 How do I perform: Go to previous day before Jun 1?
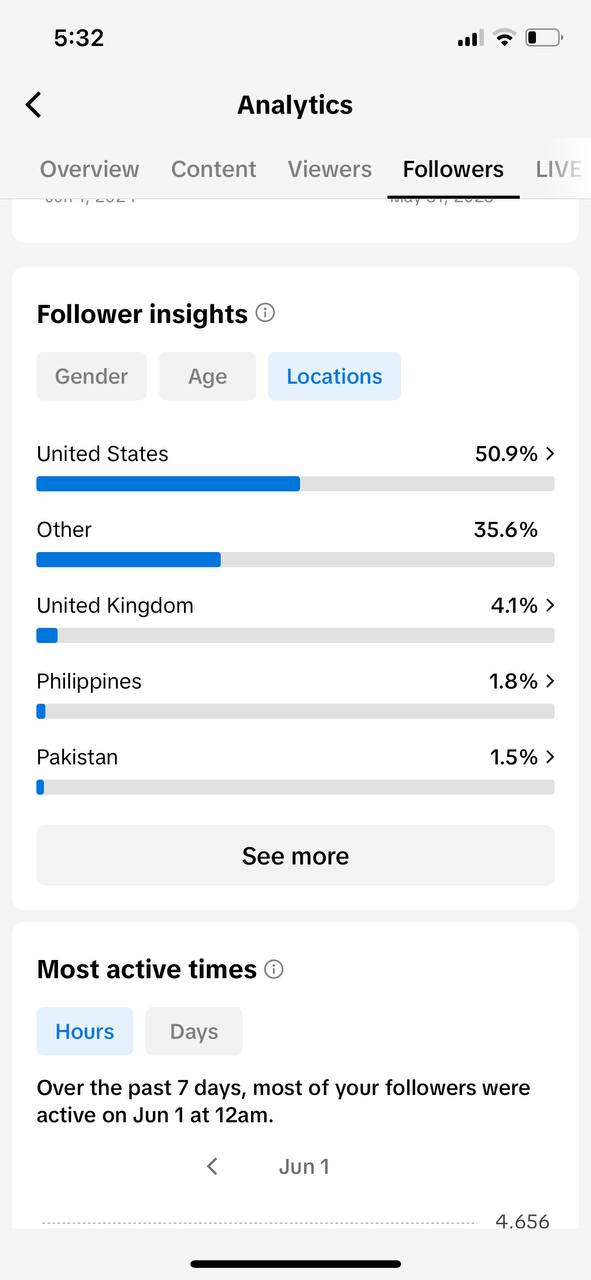pos(212,1166)
